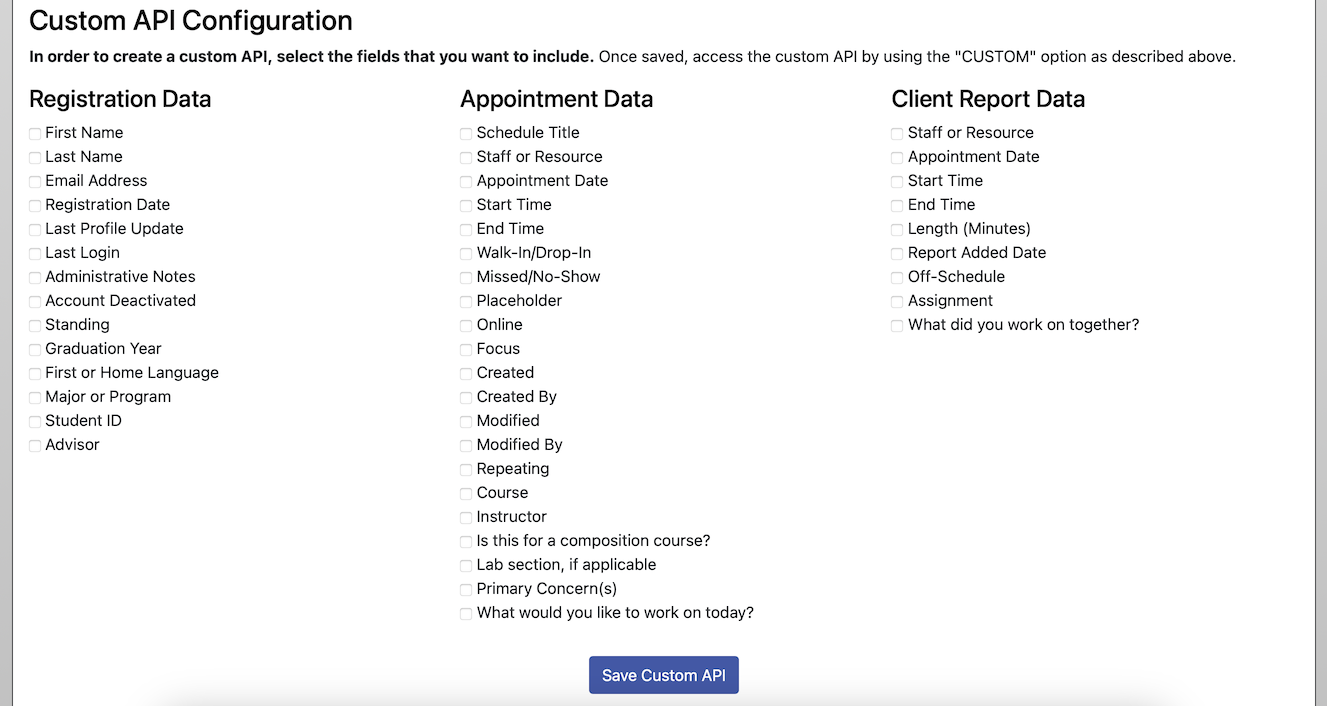Viewport: 1327px width, 706px height.
Task: Check the Schedule Title appointment field
Action: coord(466,133)
